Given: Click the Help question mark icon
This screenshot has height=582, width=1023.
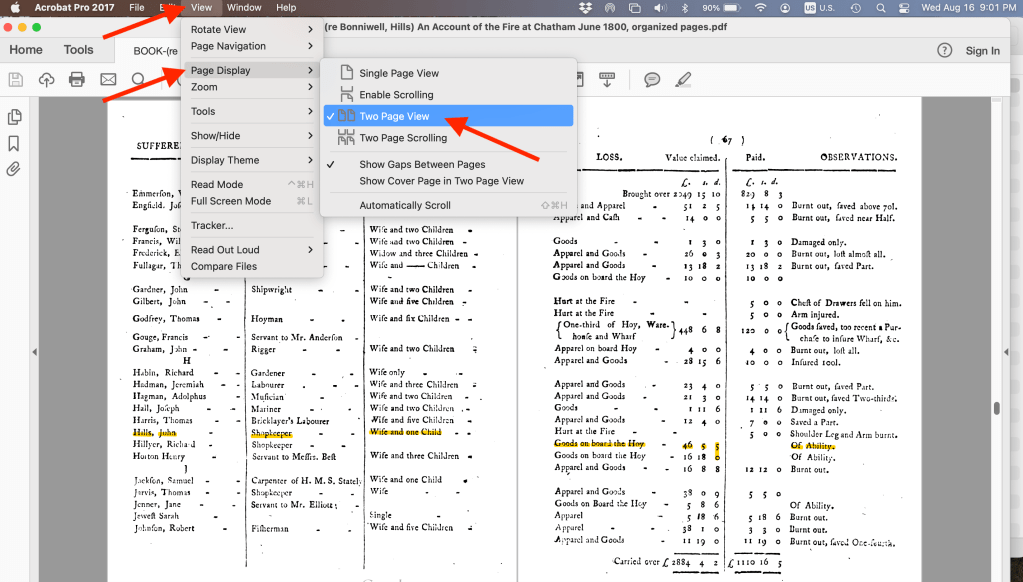Looking at the screenshot, I should pyautogui.click(x=944, y=50).
